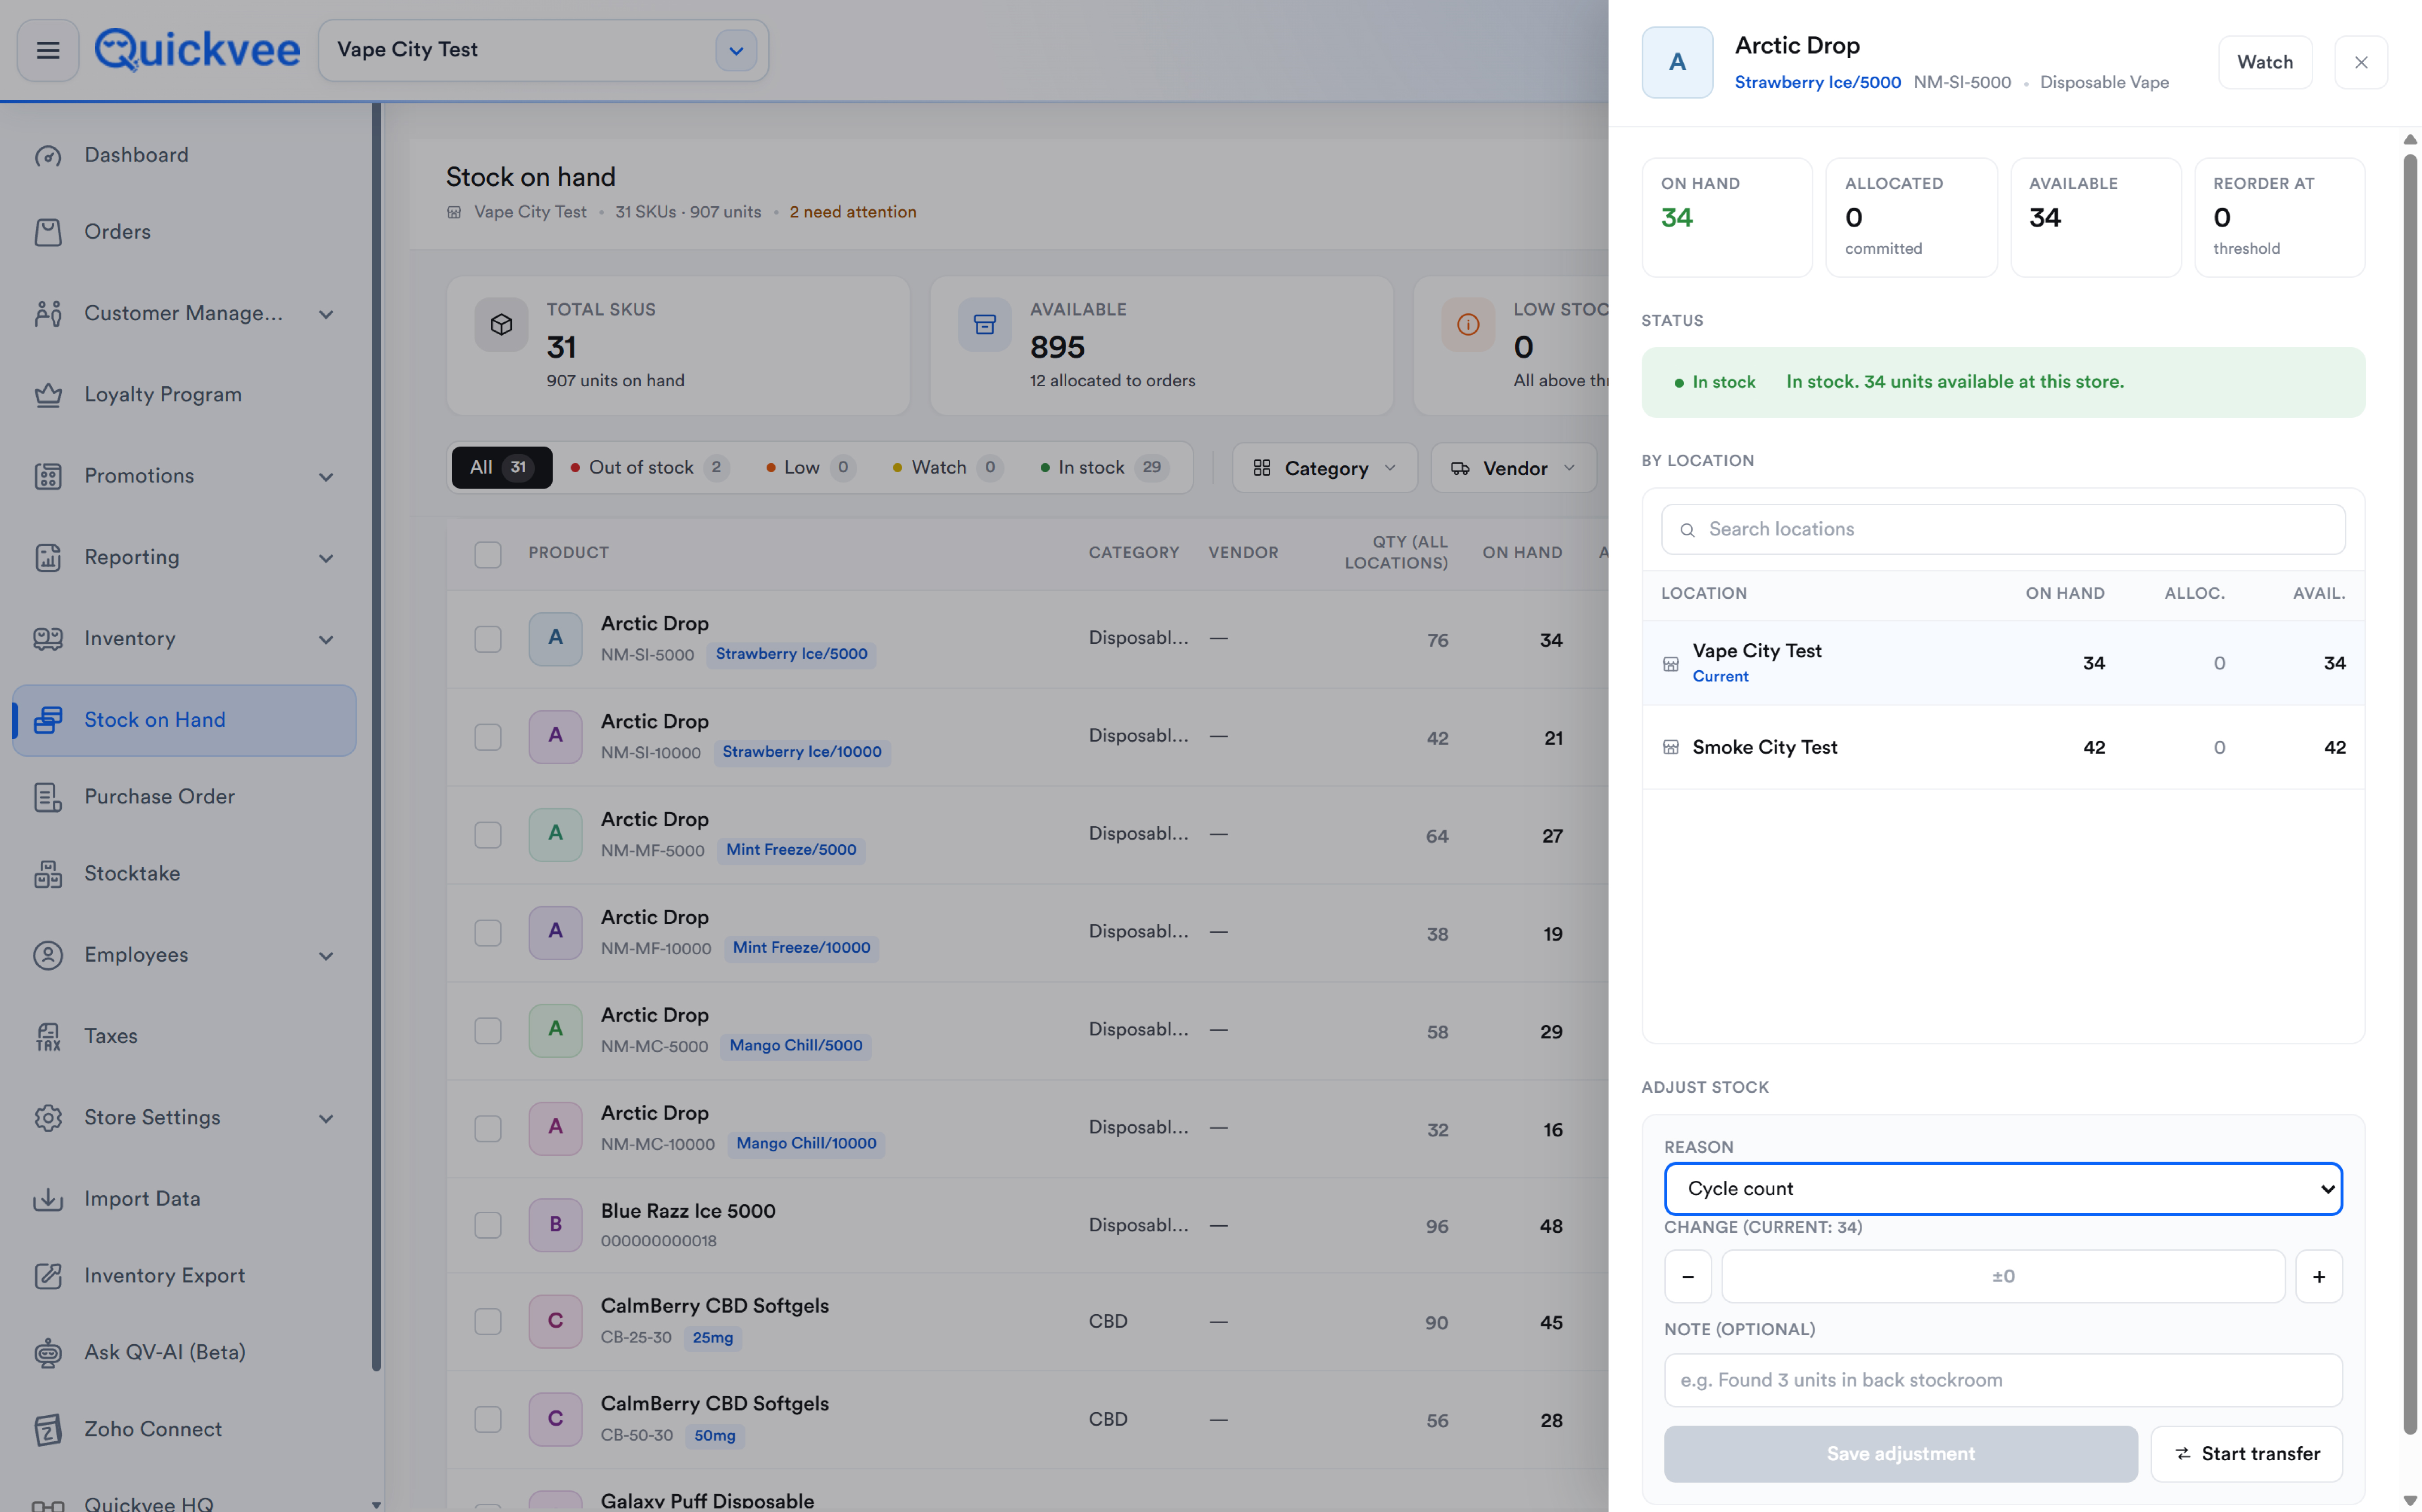Viewport: 2422px width, 1512px height.
Task: Click the optional note input field
Action: click(x=2003, y=1380)
